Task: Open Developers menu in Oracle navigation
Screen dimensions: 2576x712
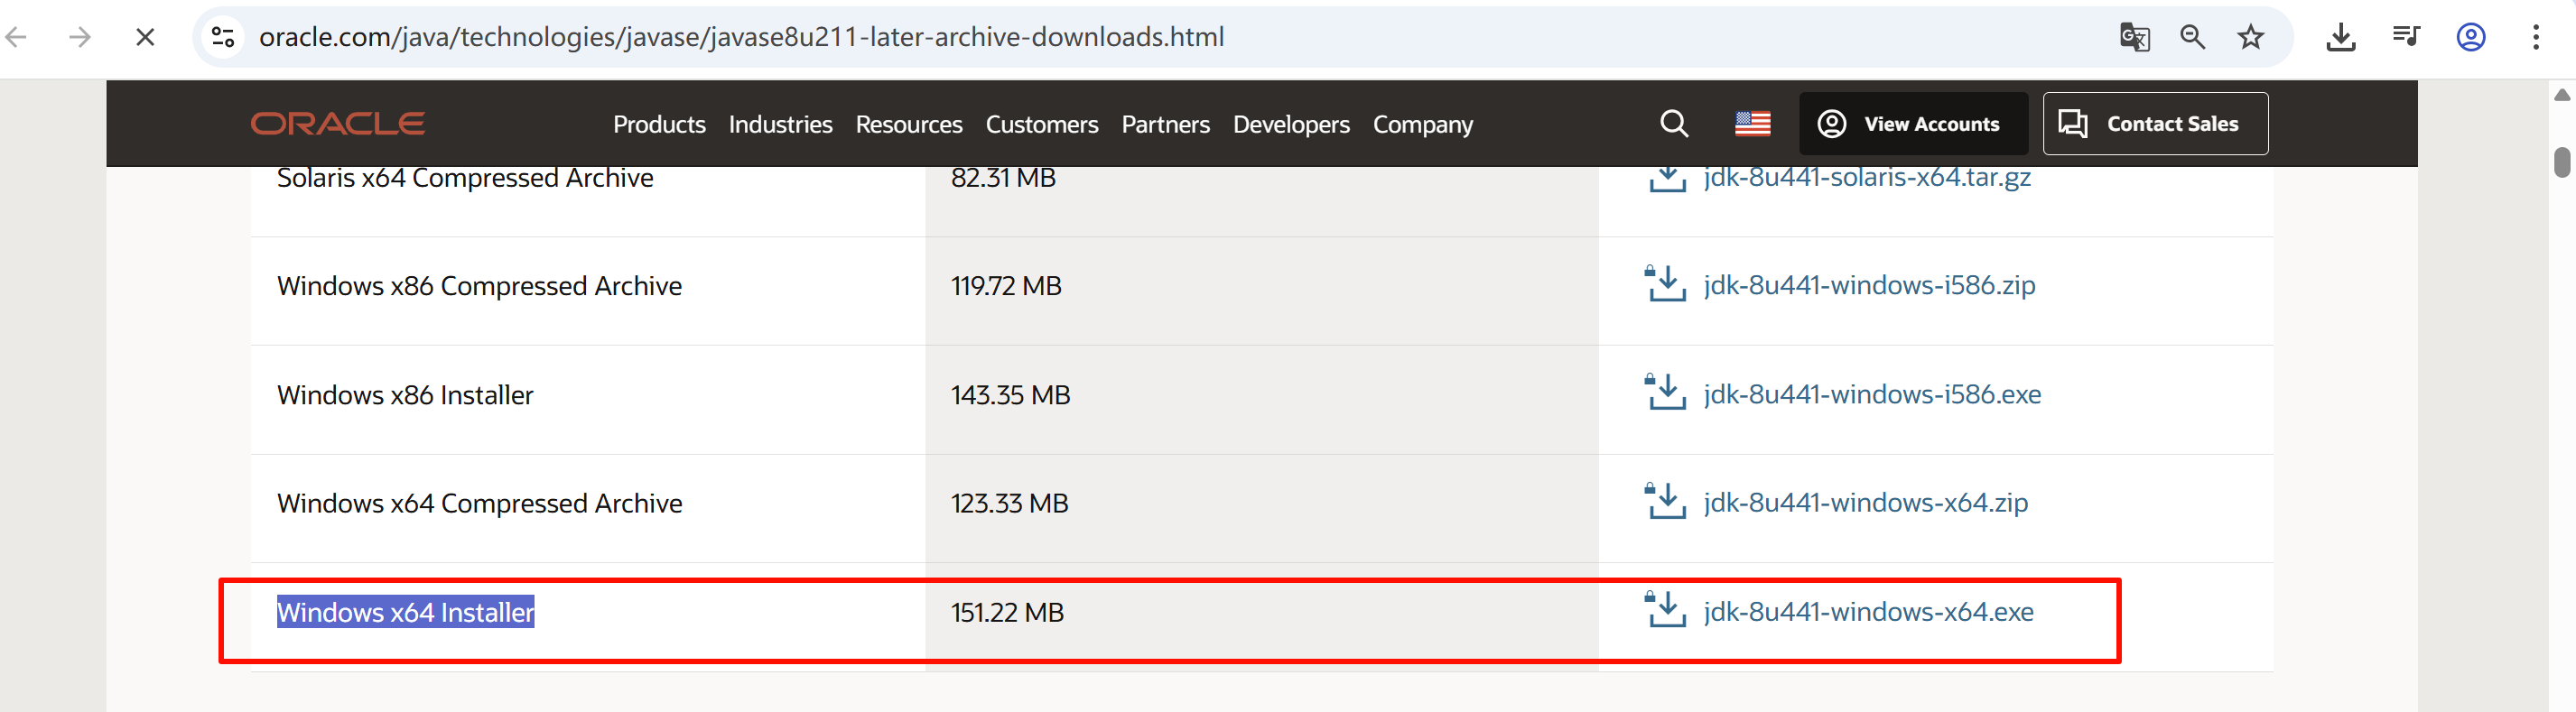Action: pos(1291,125)
